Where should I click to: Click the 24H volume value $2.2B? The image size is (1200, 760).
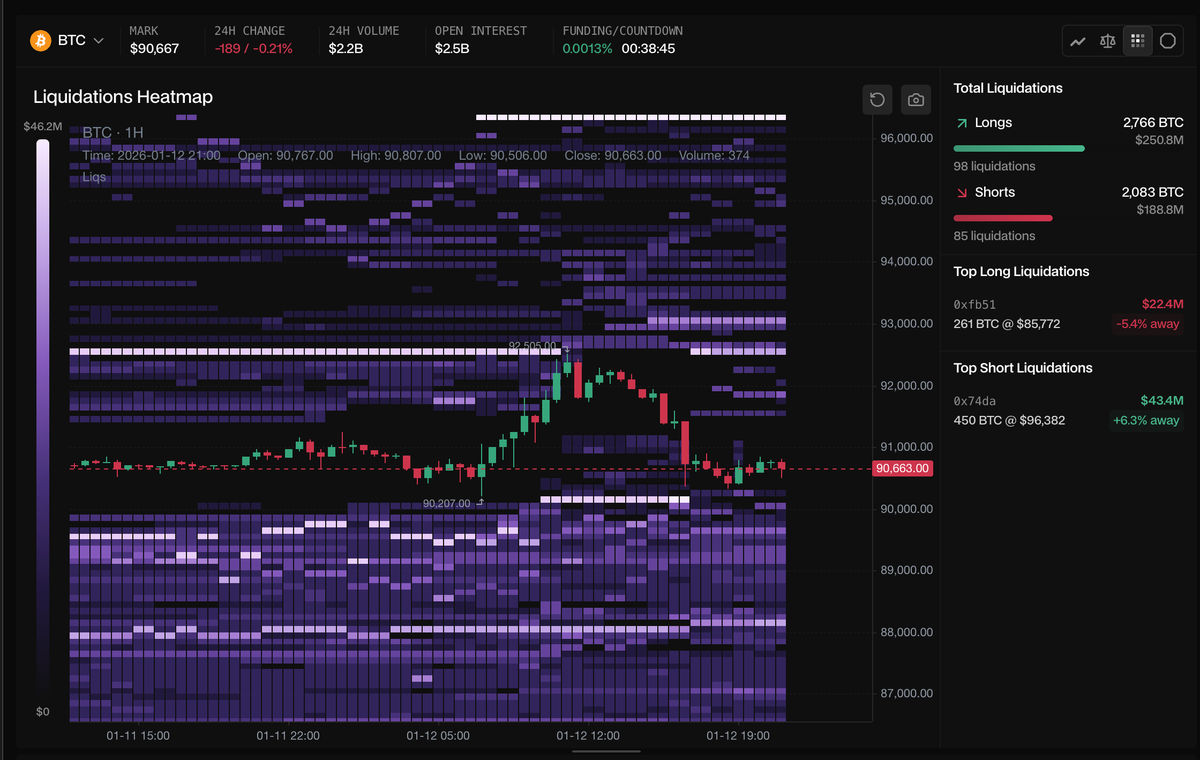346,48
